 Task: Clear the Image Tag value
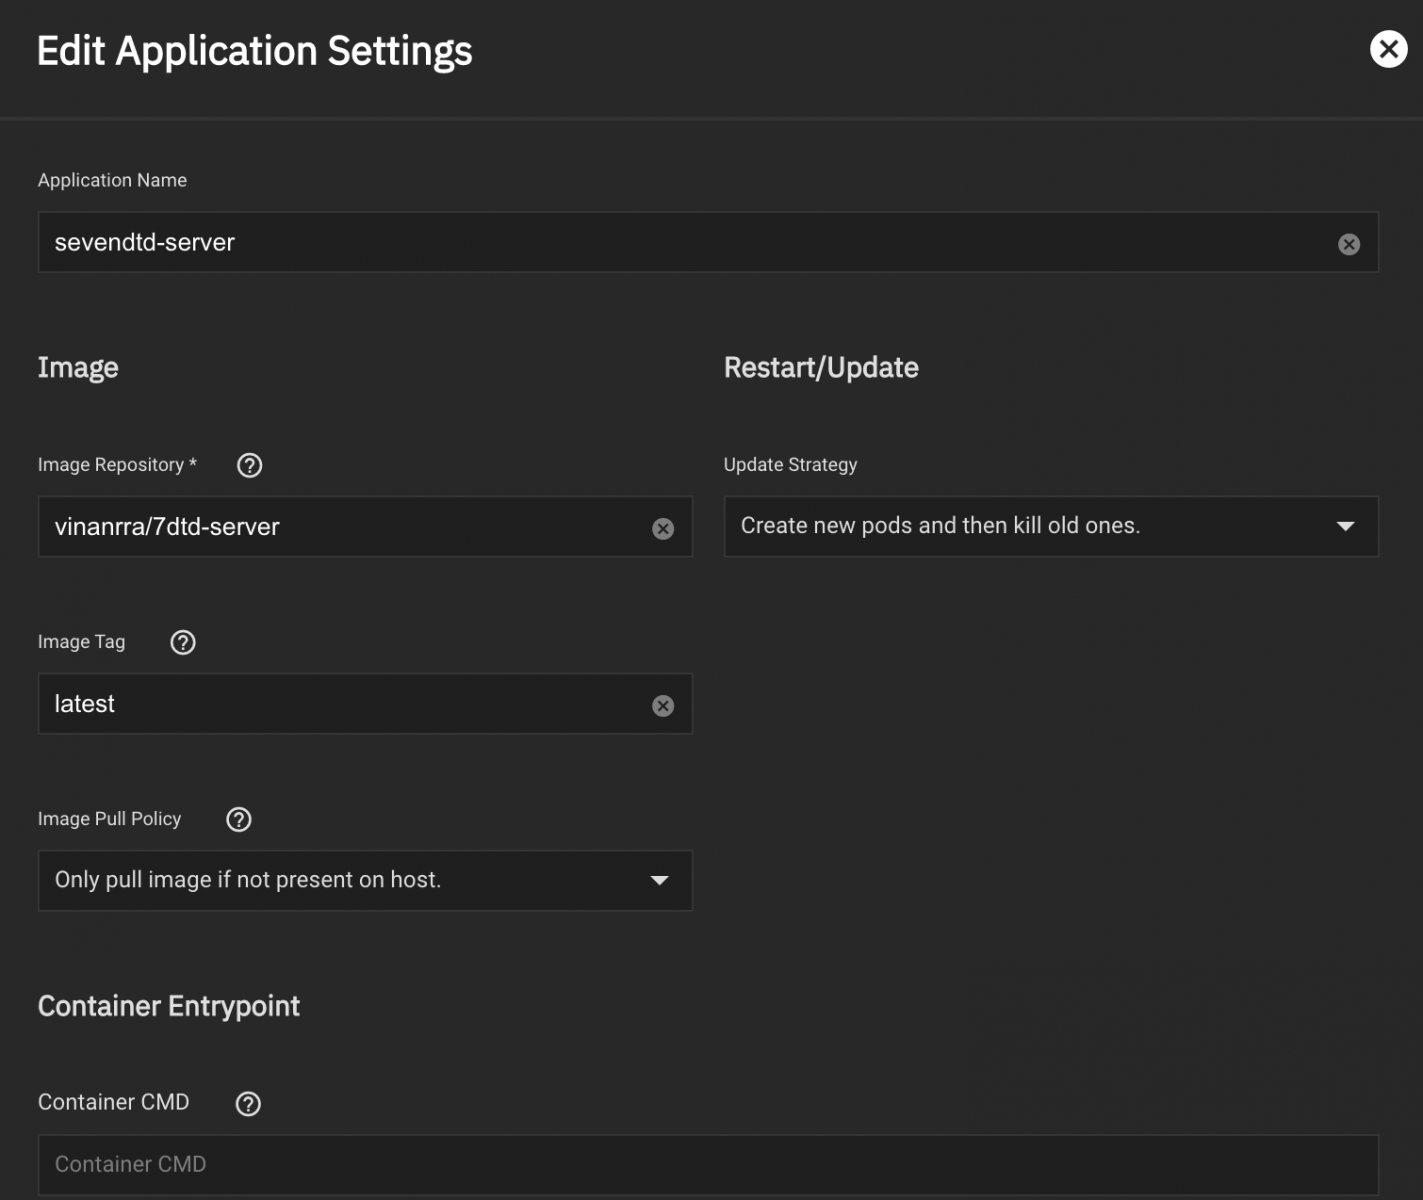[x=662, y=706]
